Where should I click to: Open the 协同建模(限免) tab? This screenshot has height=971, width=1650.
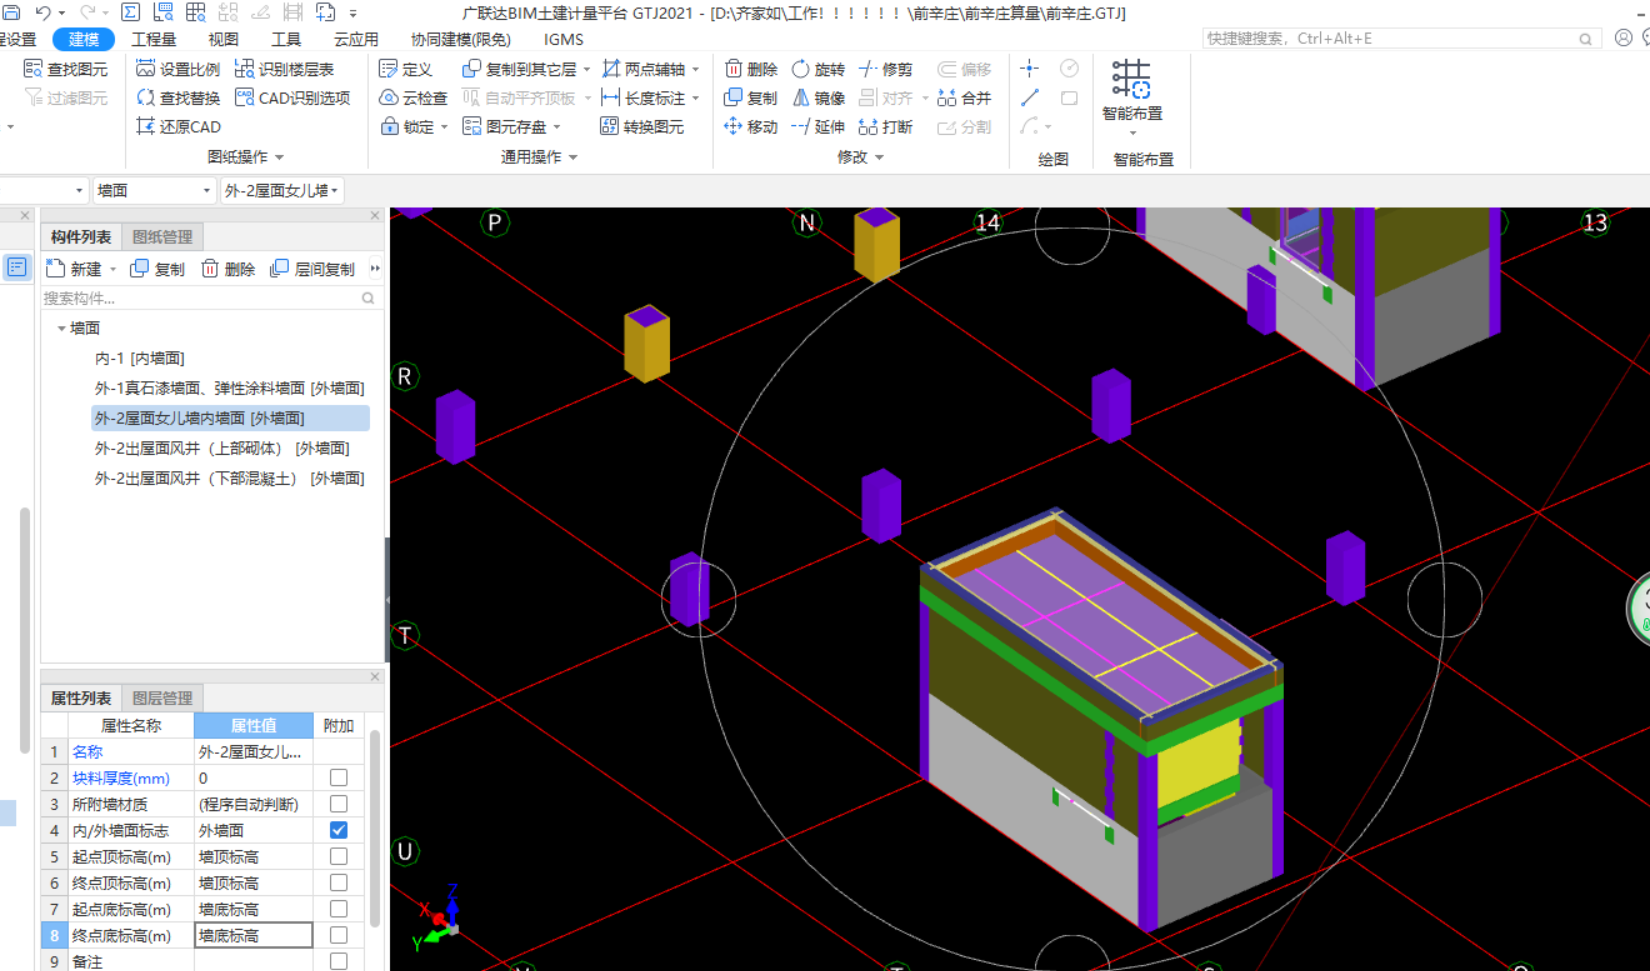pos(460,39)
